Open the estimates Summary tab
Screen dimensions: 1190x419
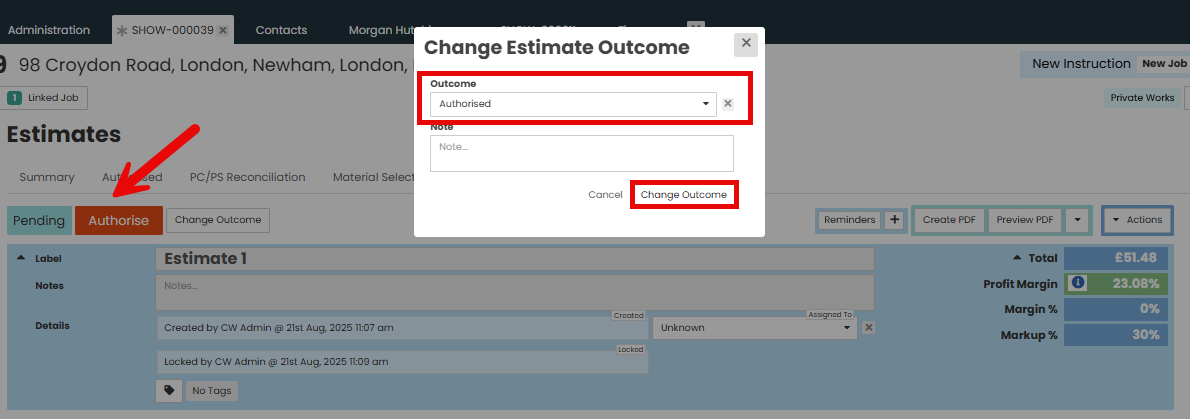coord(47,177)
